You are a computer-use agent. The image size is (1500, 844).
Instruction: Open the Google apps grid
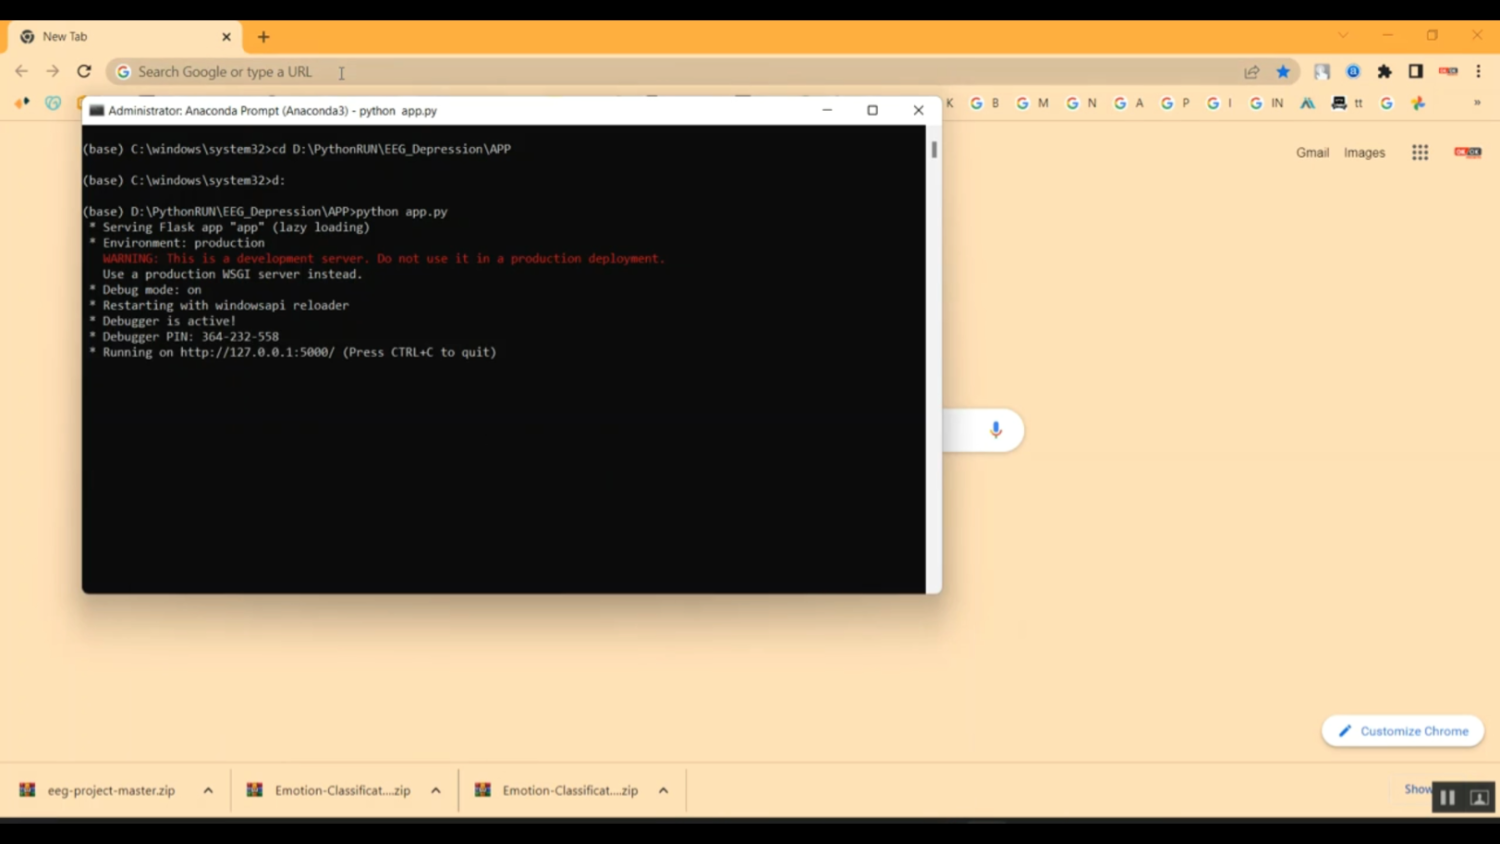1420,152
